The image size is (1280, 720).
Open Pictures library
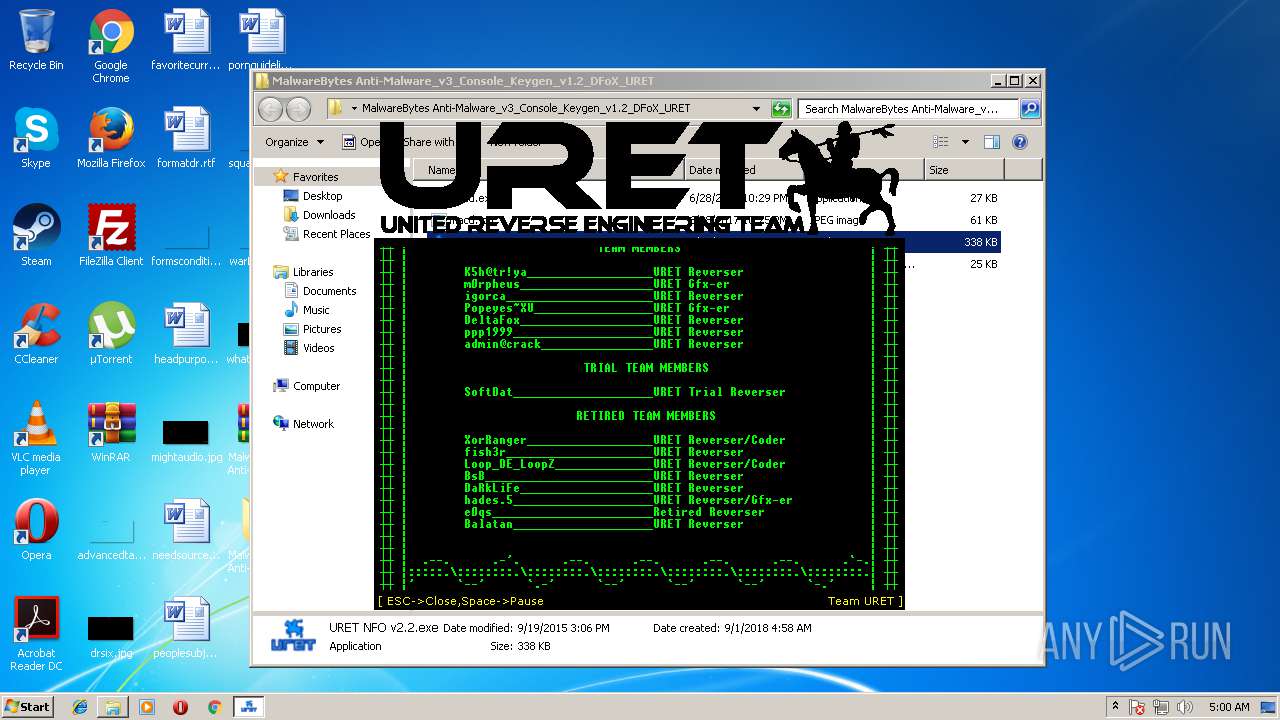(x=322, y=329)
